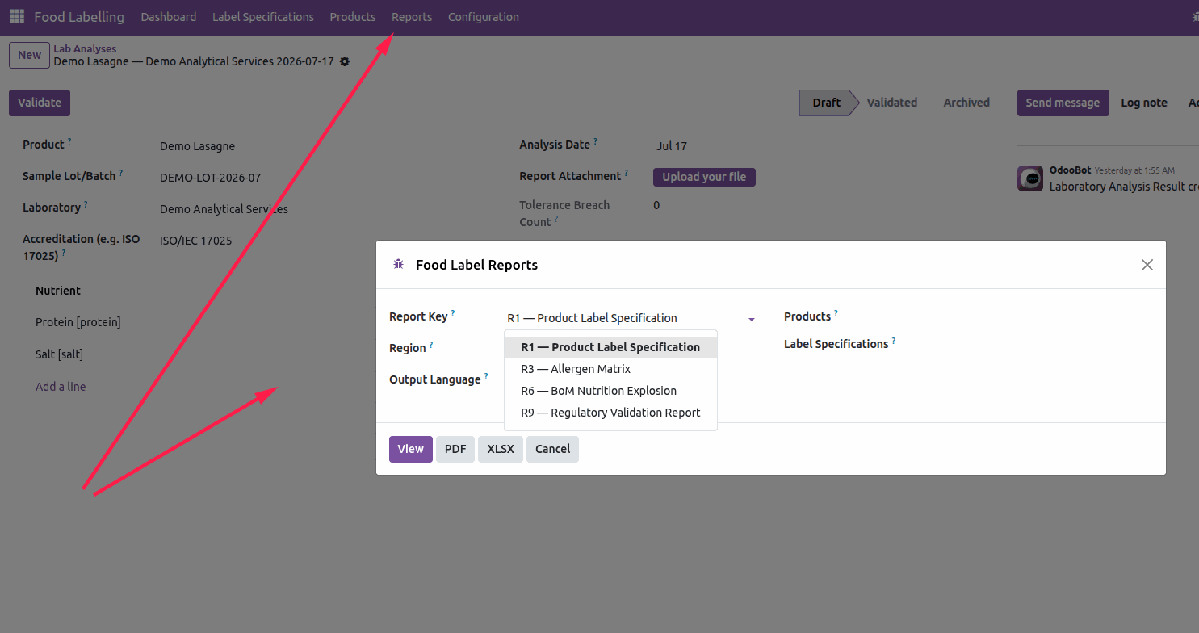
Task: Click the Cancel button in dialog
Action: [x=552, y=450]
